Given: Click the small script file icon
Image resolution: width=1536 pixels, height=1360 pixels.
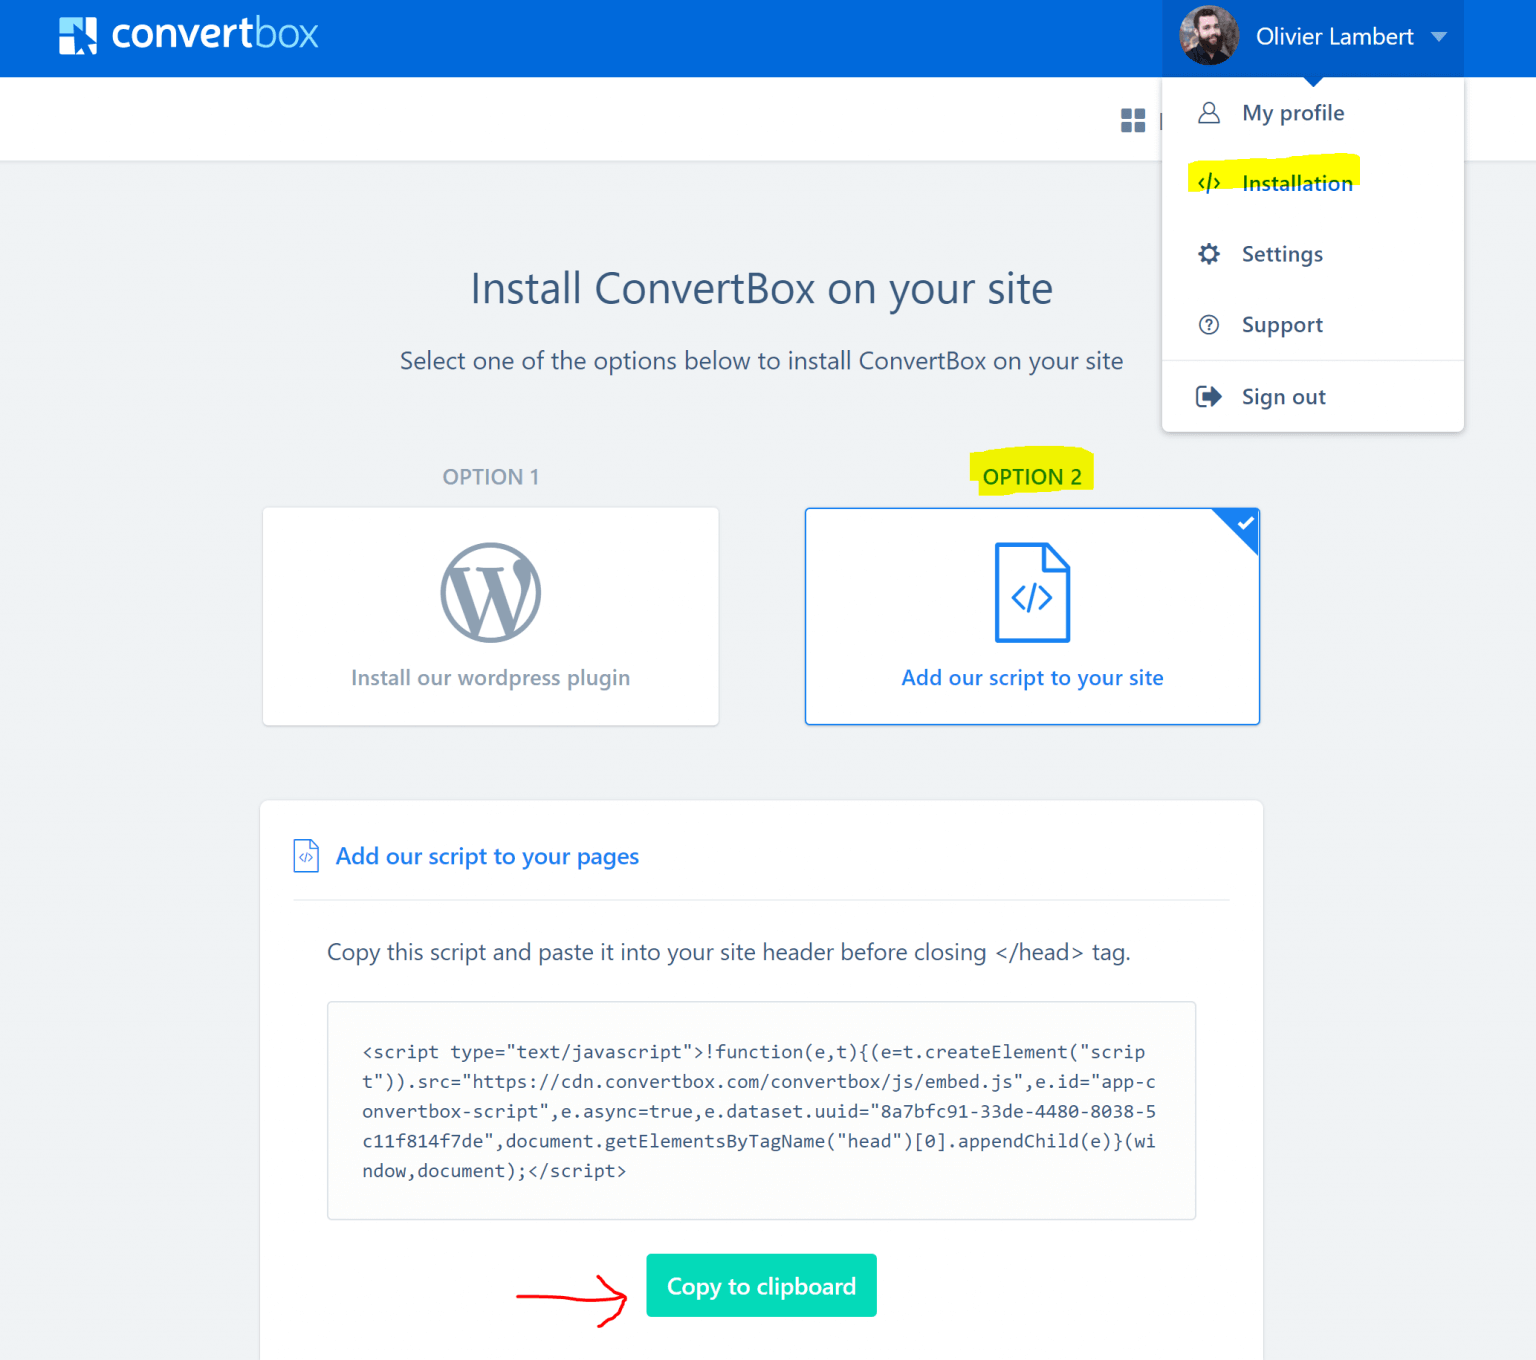Looking at the screenshot, I should (306, 856).
